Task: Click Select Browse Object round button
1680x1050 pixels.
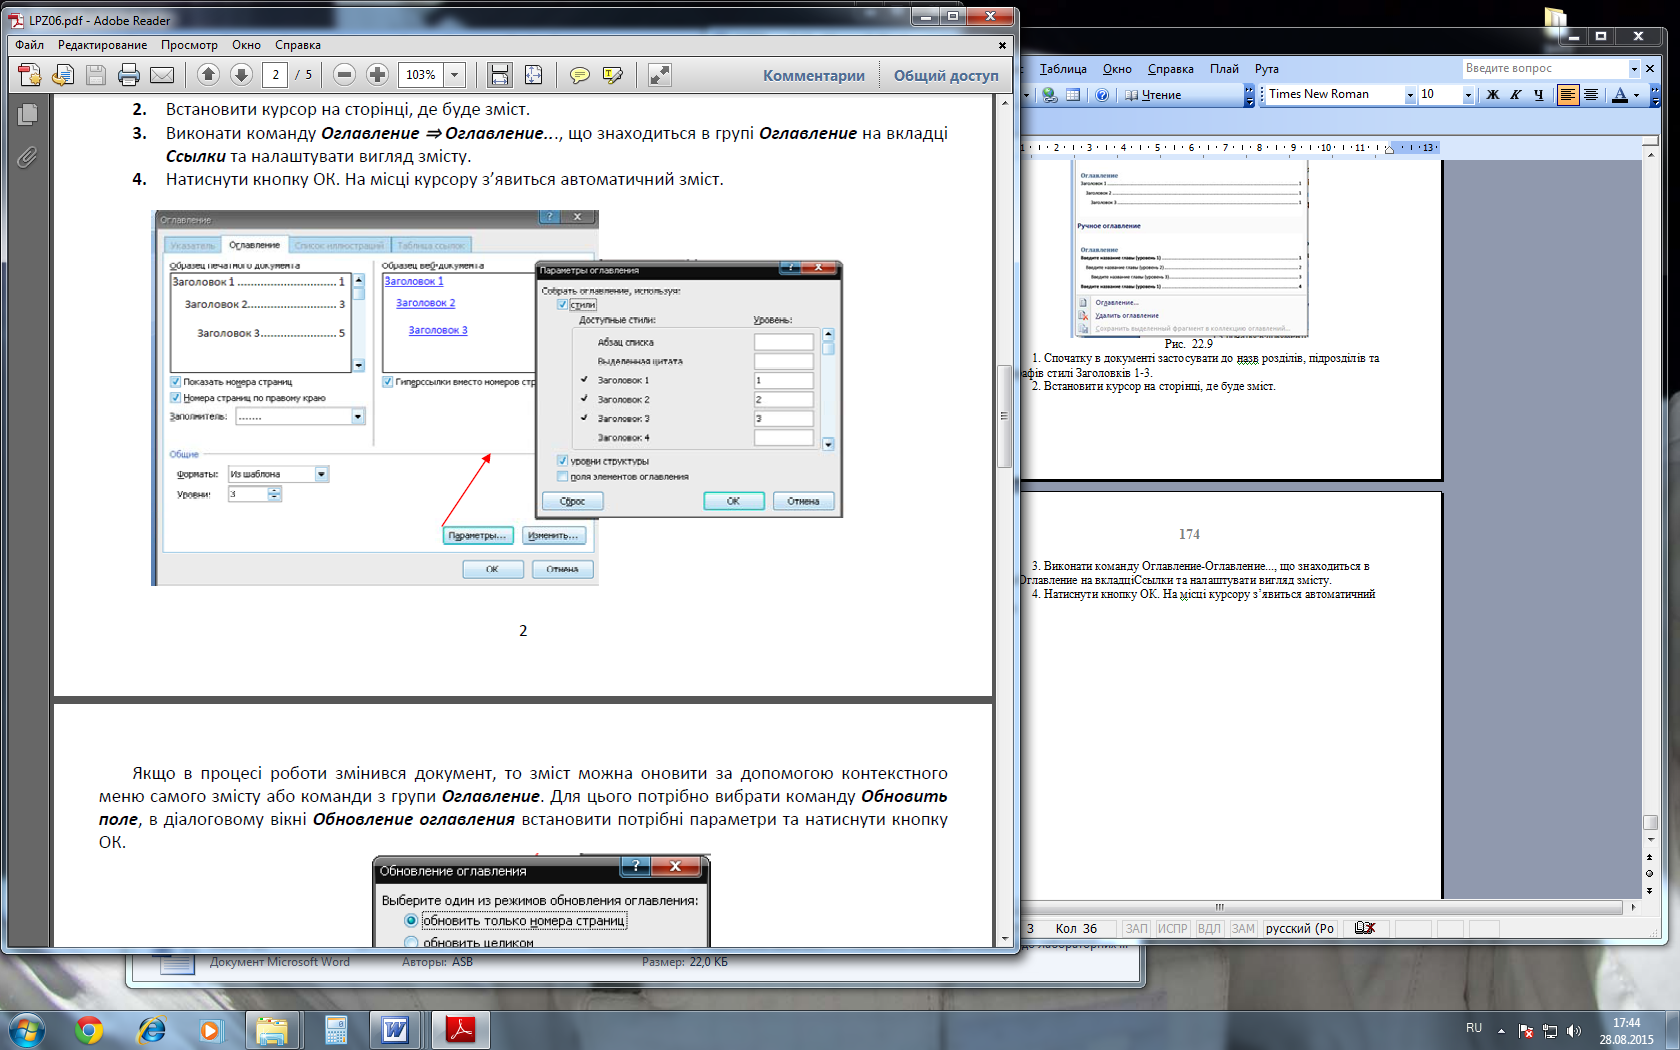Action: click(1650, 874)
